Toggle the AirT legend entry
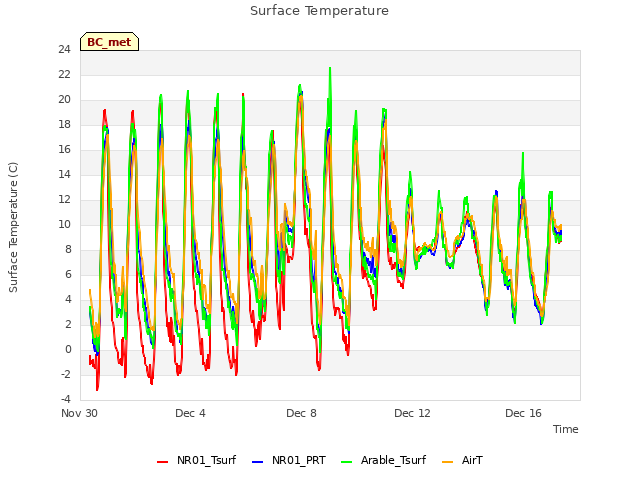 click(462, 460)
